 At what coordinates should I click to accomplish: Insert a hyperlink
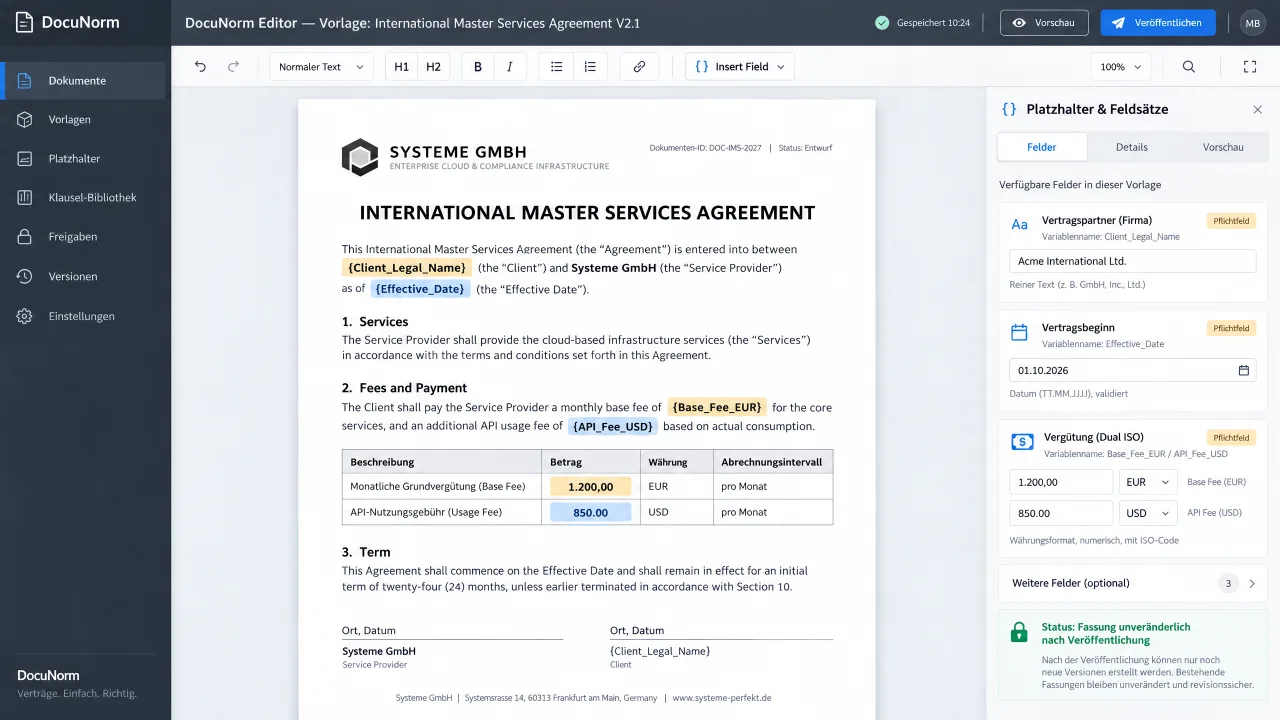639,67
